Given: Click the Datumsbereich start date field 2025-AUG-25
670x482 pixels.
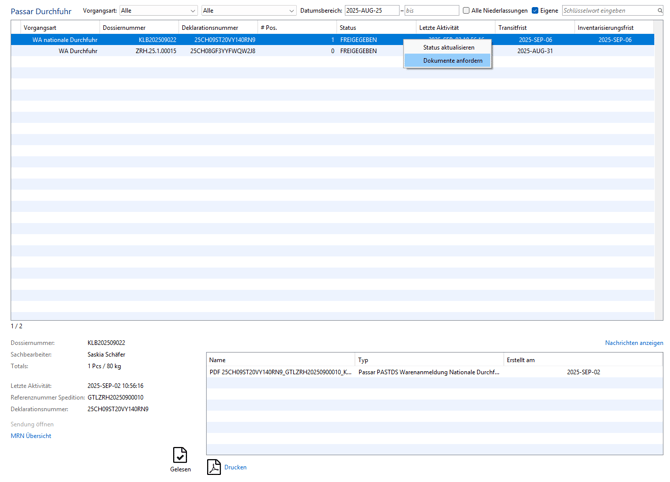Looking at the screenshot, I should (372, 11).
